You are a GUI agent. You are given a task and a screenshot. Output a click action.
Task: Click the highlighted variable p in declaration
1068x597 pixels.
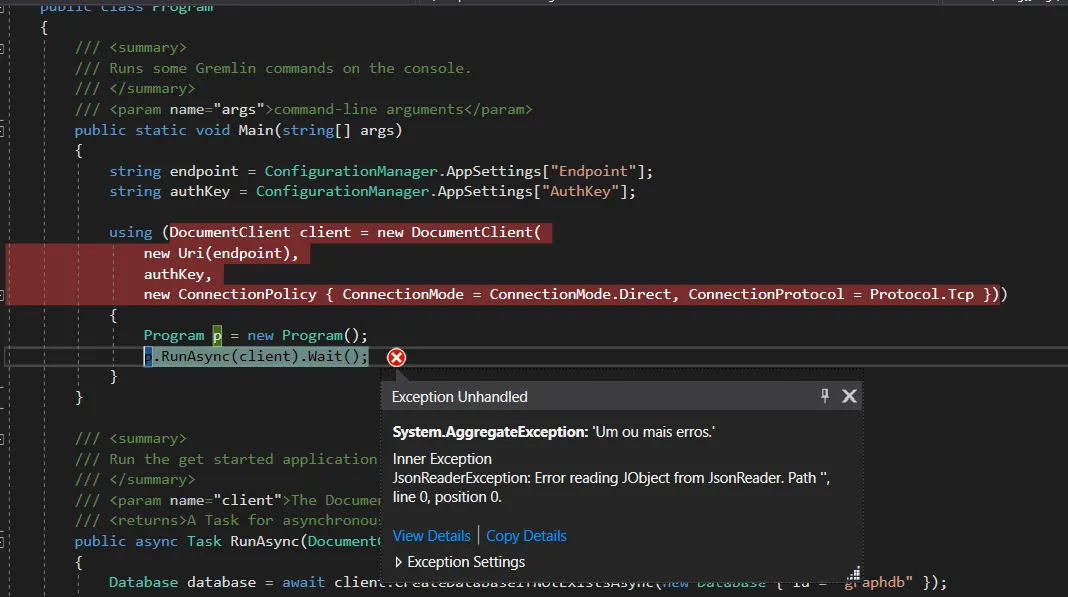pos(217,335)
